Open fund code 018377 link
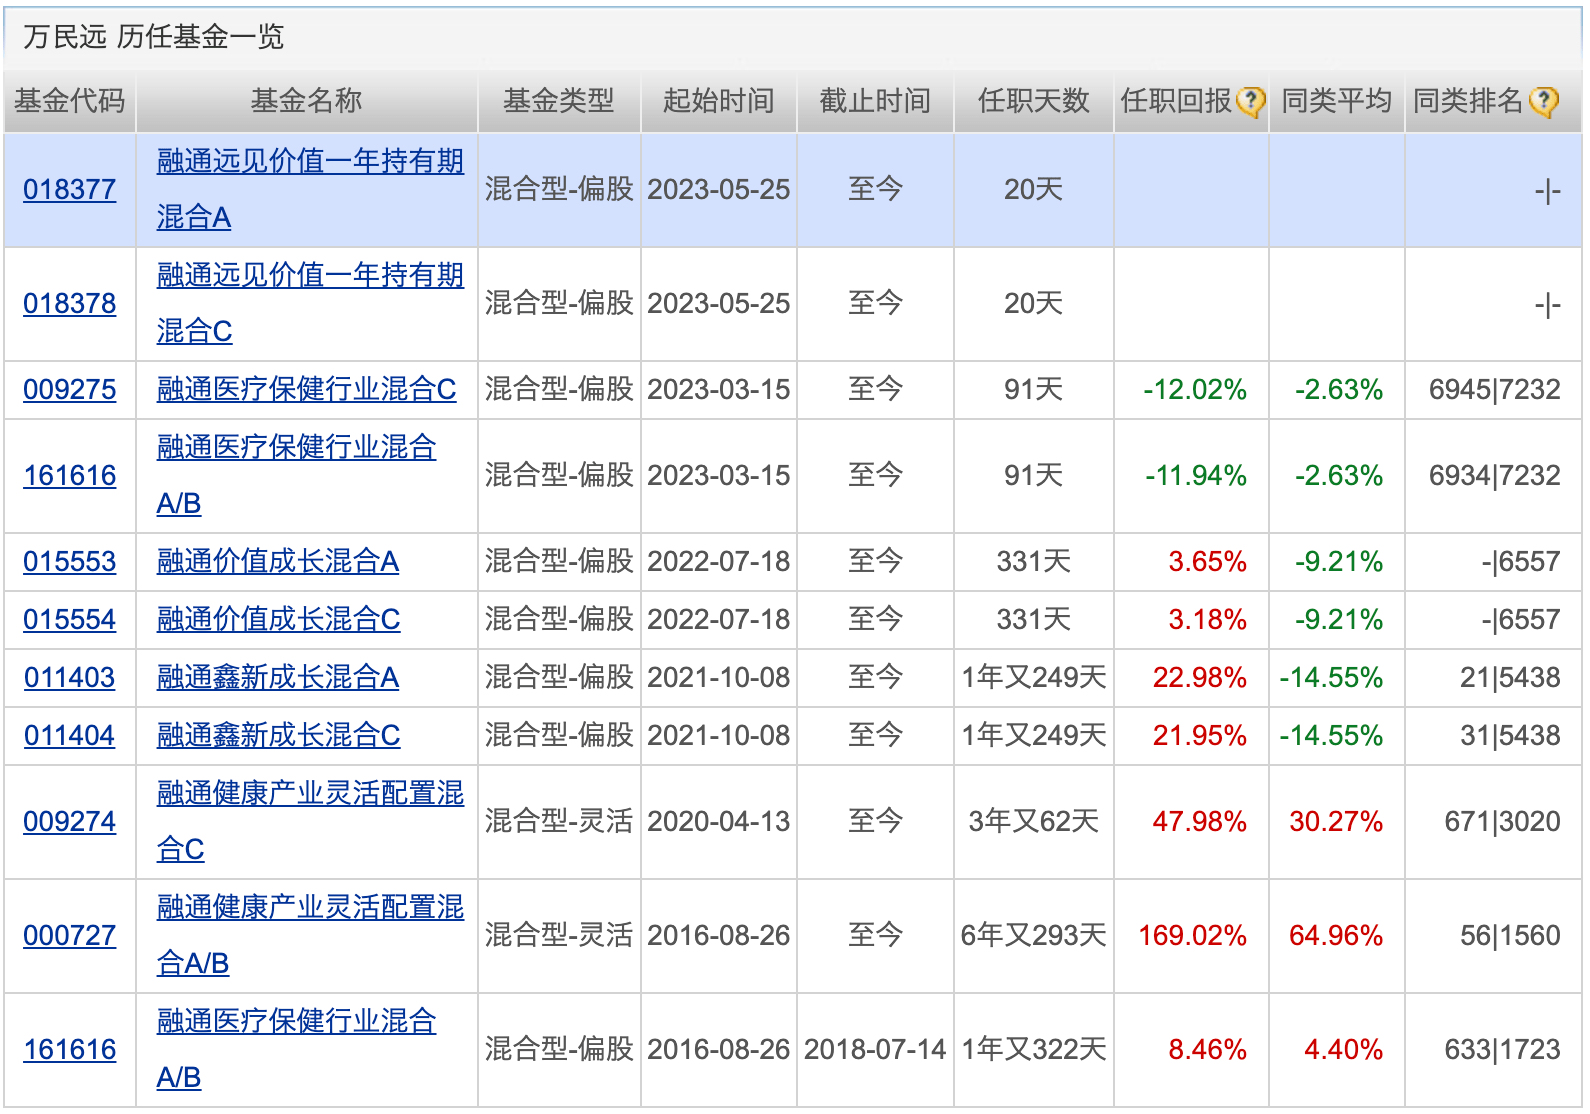The height and width of the screenshot is (1114, 1590). pyautogui.click(x=70, y=189)
